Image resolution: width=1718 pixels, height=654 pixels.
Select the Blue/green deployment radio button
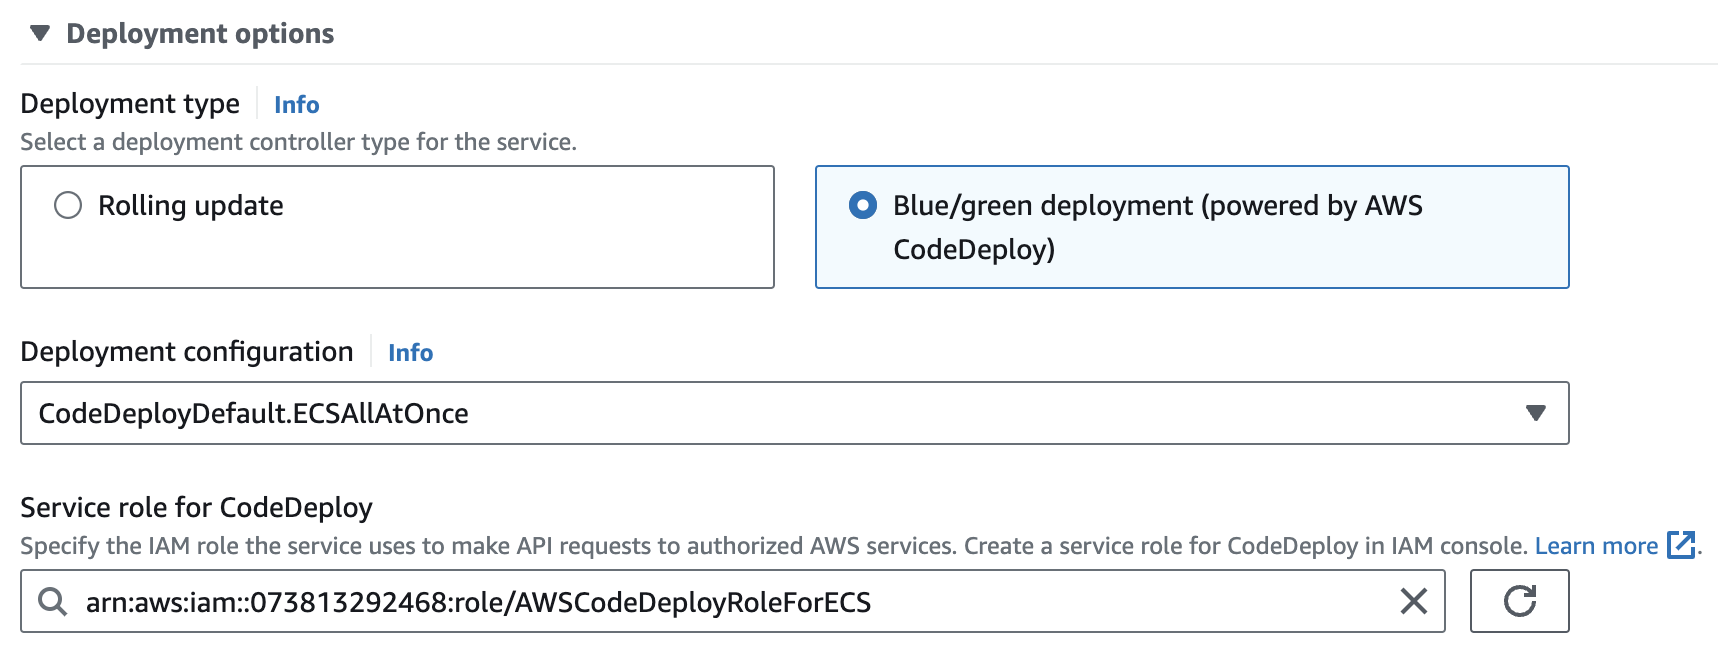[862, 205]
